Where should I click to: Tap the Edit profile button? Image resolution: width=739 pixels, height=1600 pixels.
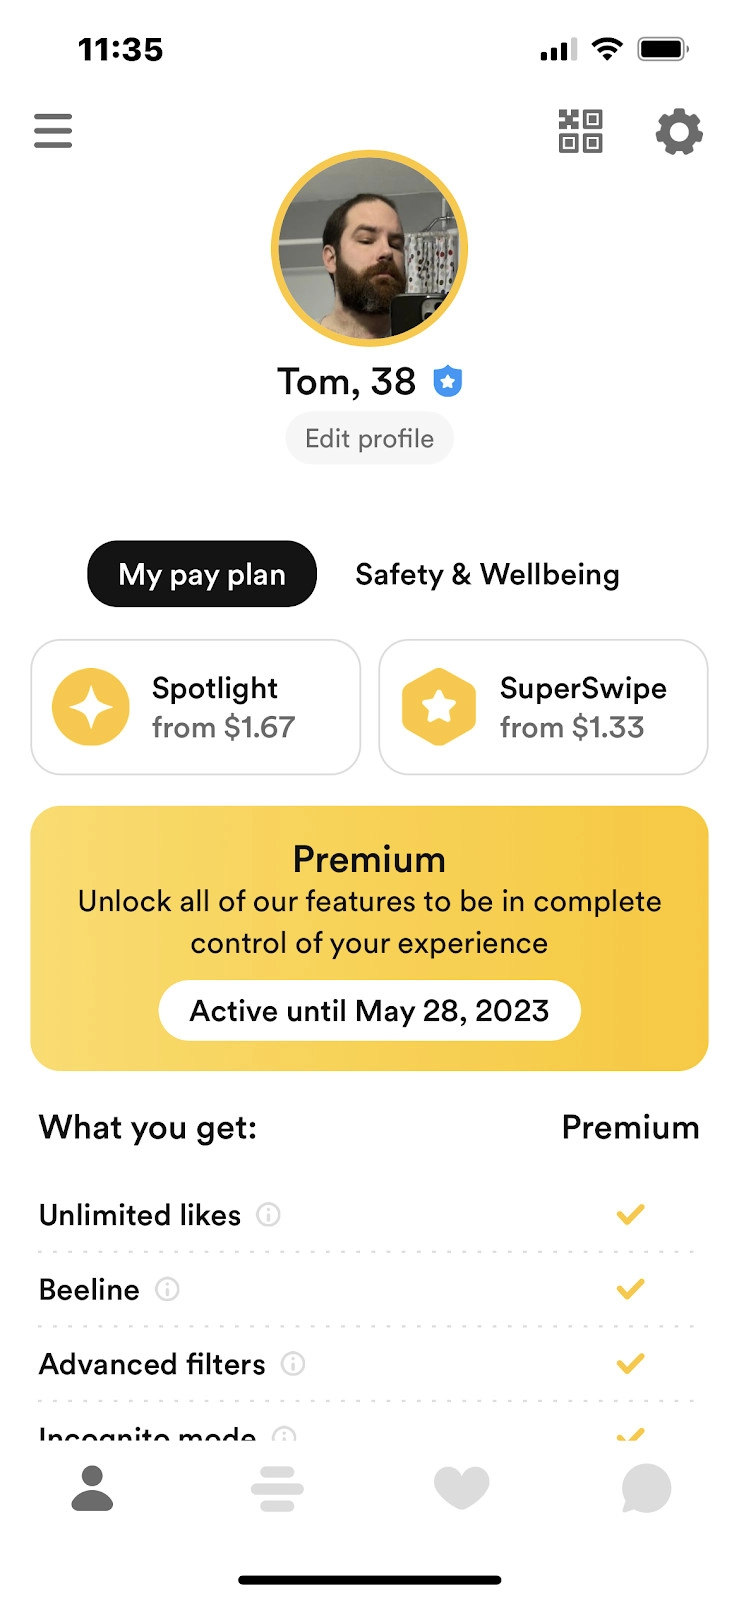click(x=369, y=439)
